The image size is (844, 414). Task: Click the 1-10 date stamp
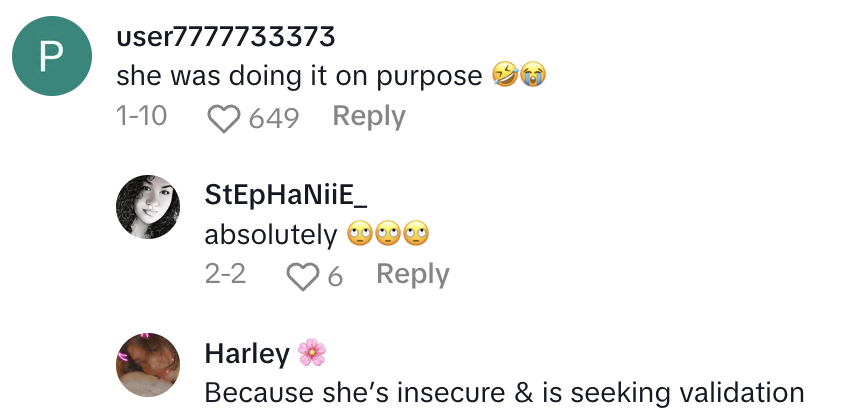(141, 117)
